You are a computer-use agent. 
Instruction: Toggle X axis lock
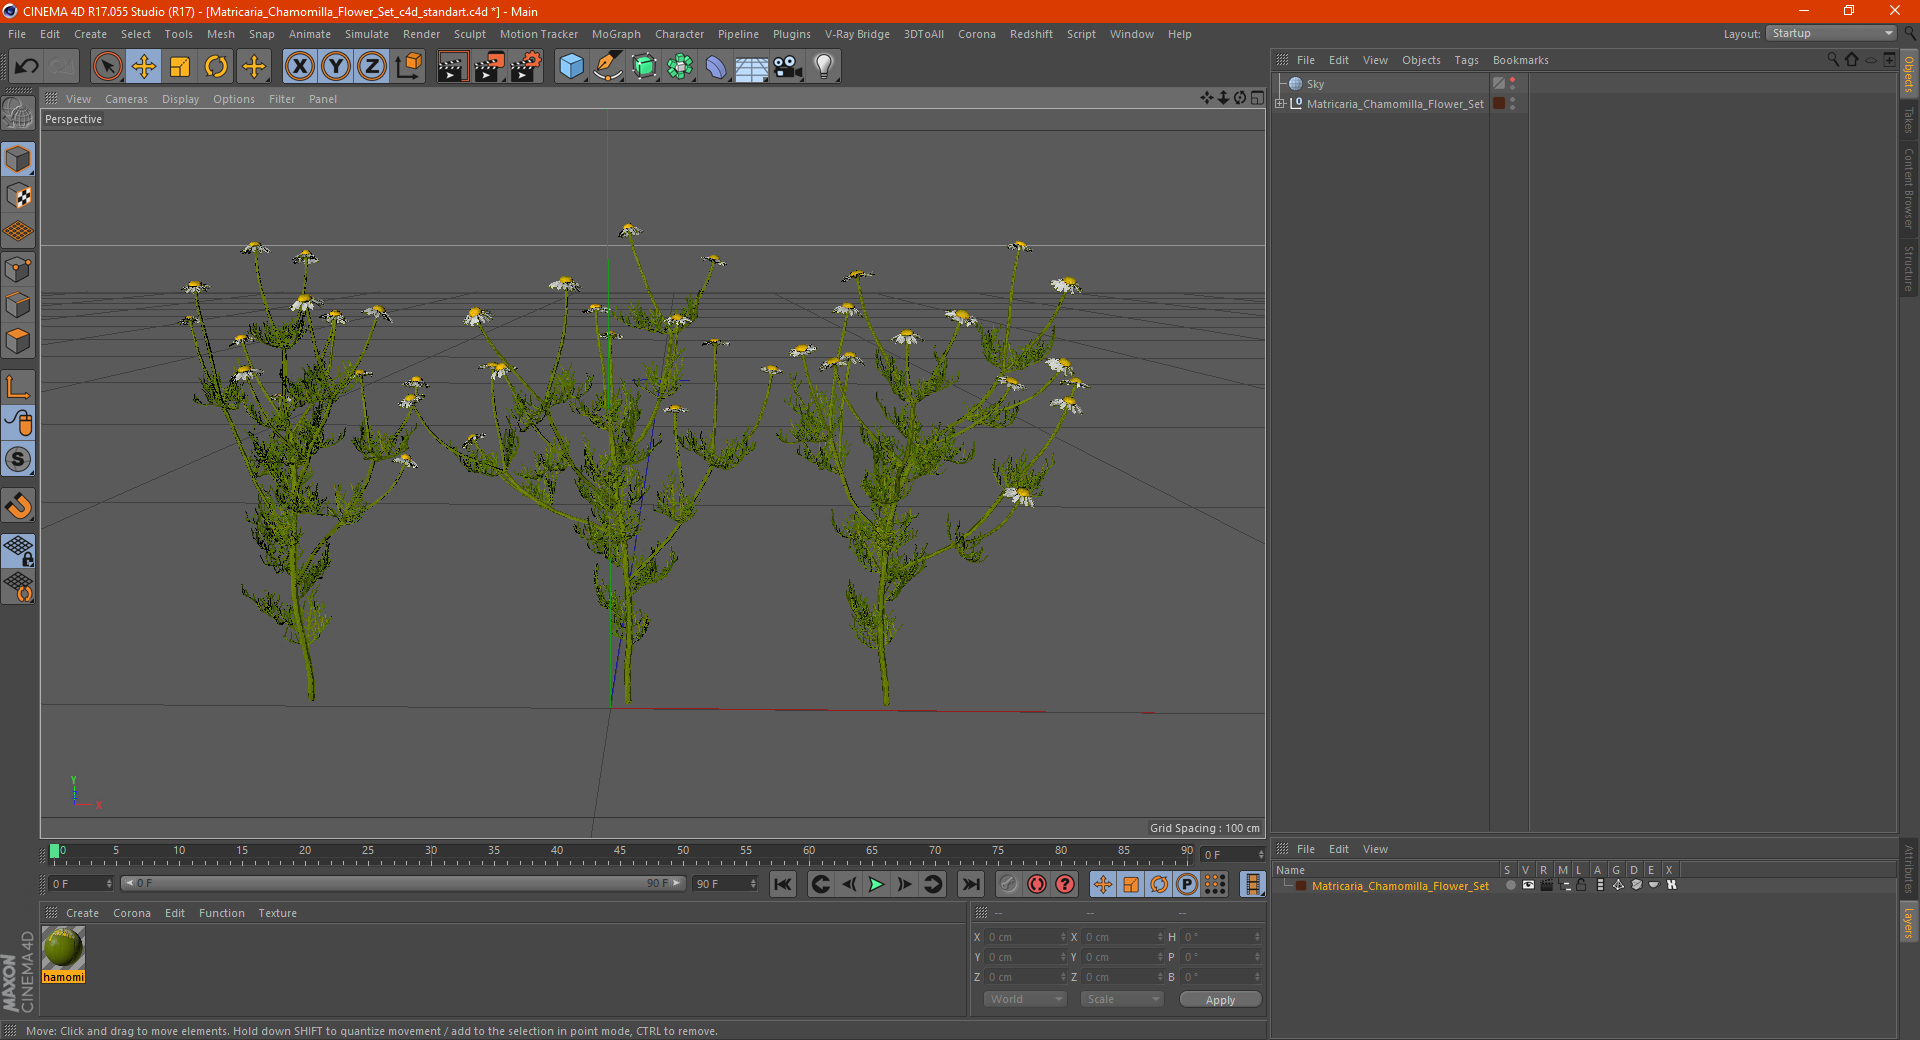pos(299,67)
